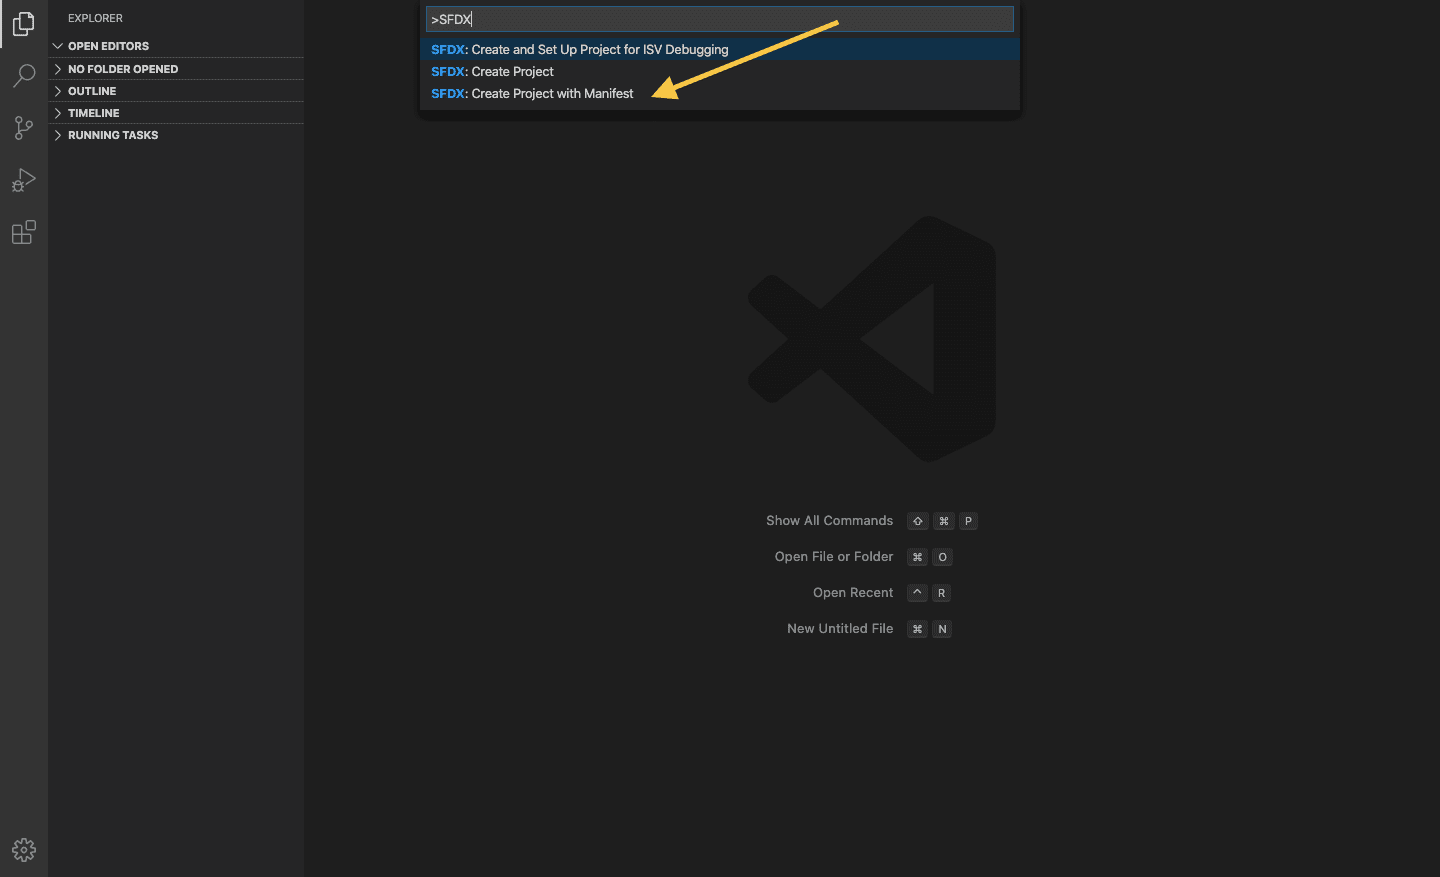This screenshot has width=1440, height=877.
Task: Click the Explorer panel title
Action: pos(95,18)
